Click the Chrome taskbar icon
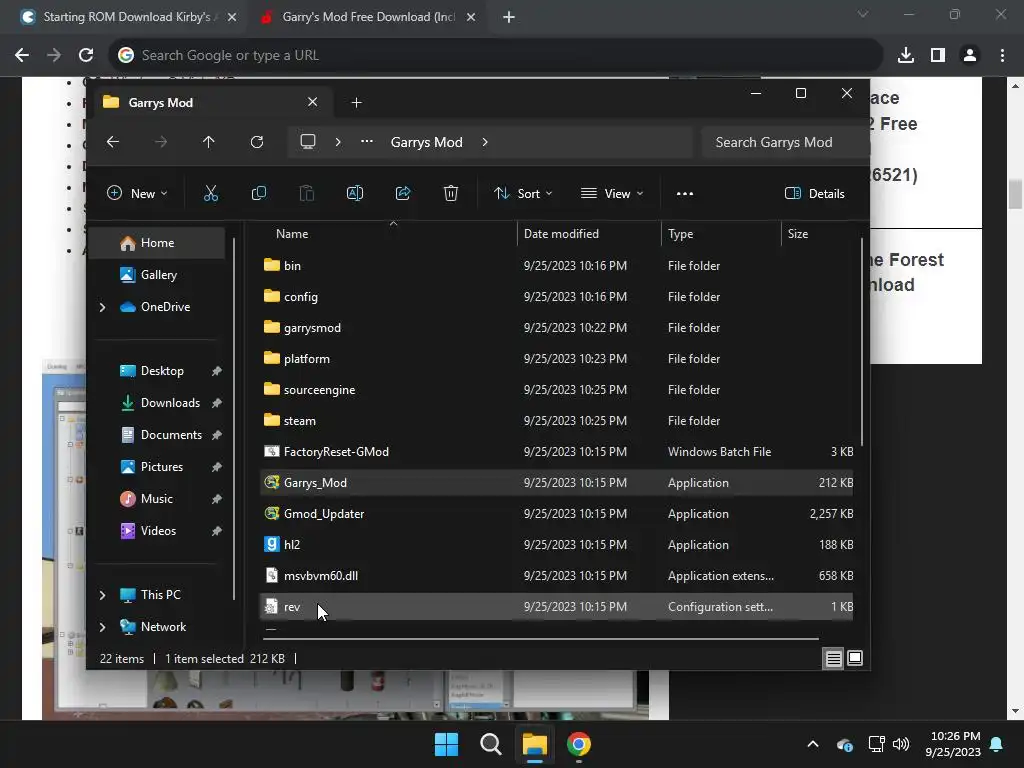The width and height of the screenshot is (1024, 768). (579, 744)
